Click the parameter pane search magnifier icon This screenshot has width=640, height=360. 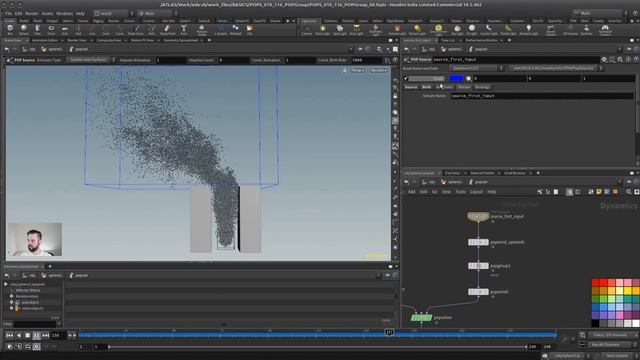pyautogui.click(x=620, y=60)
